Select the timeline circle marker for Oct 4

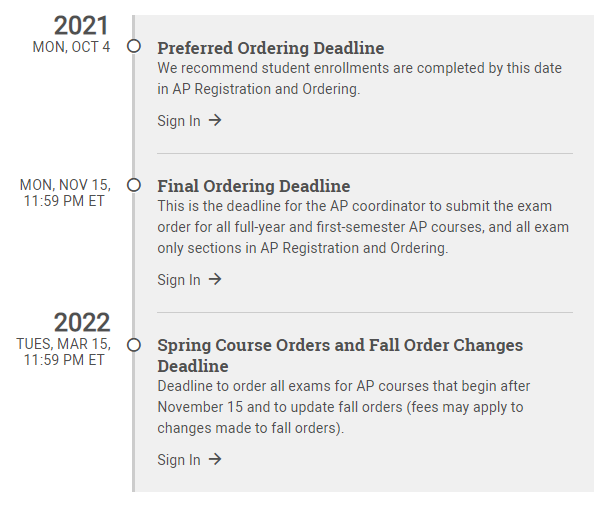coord(134,46)
